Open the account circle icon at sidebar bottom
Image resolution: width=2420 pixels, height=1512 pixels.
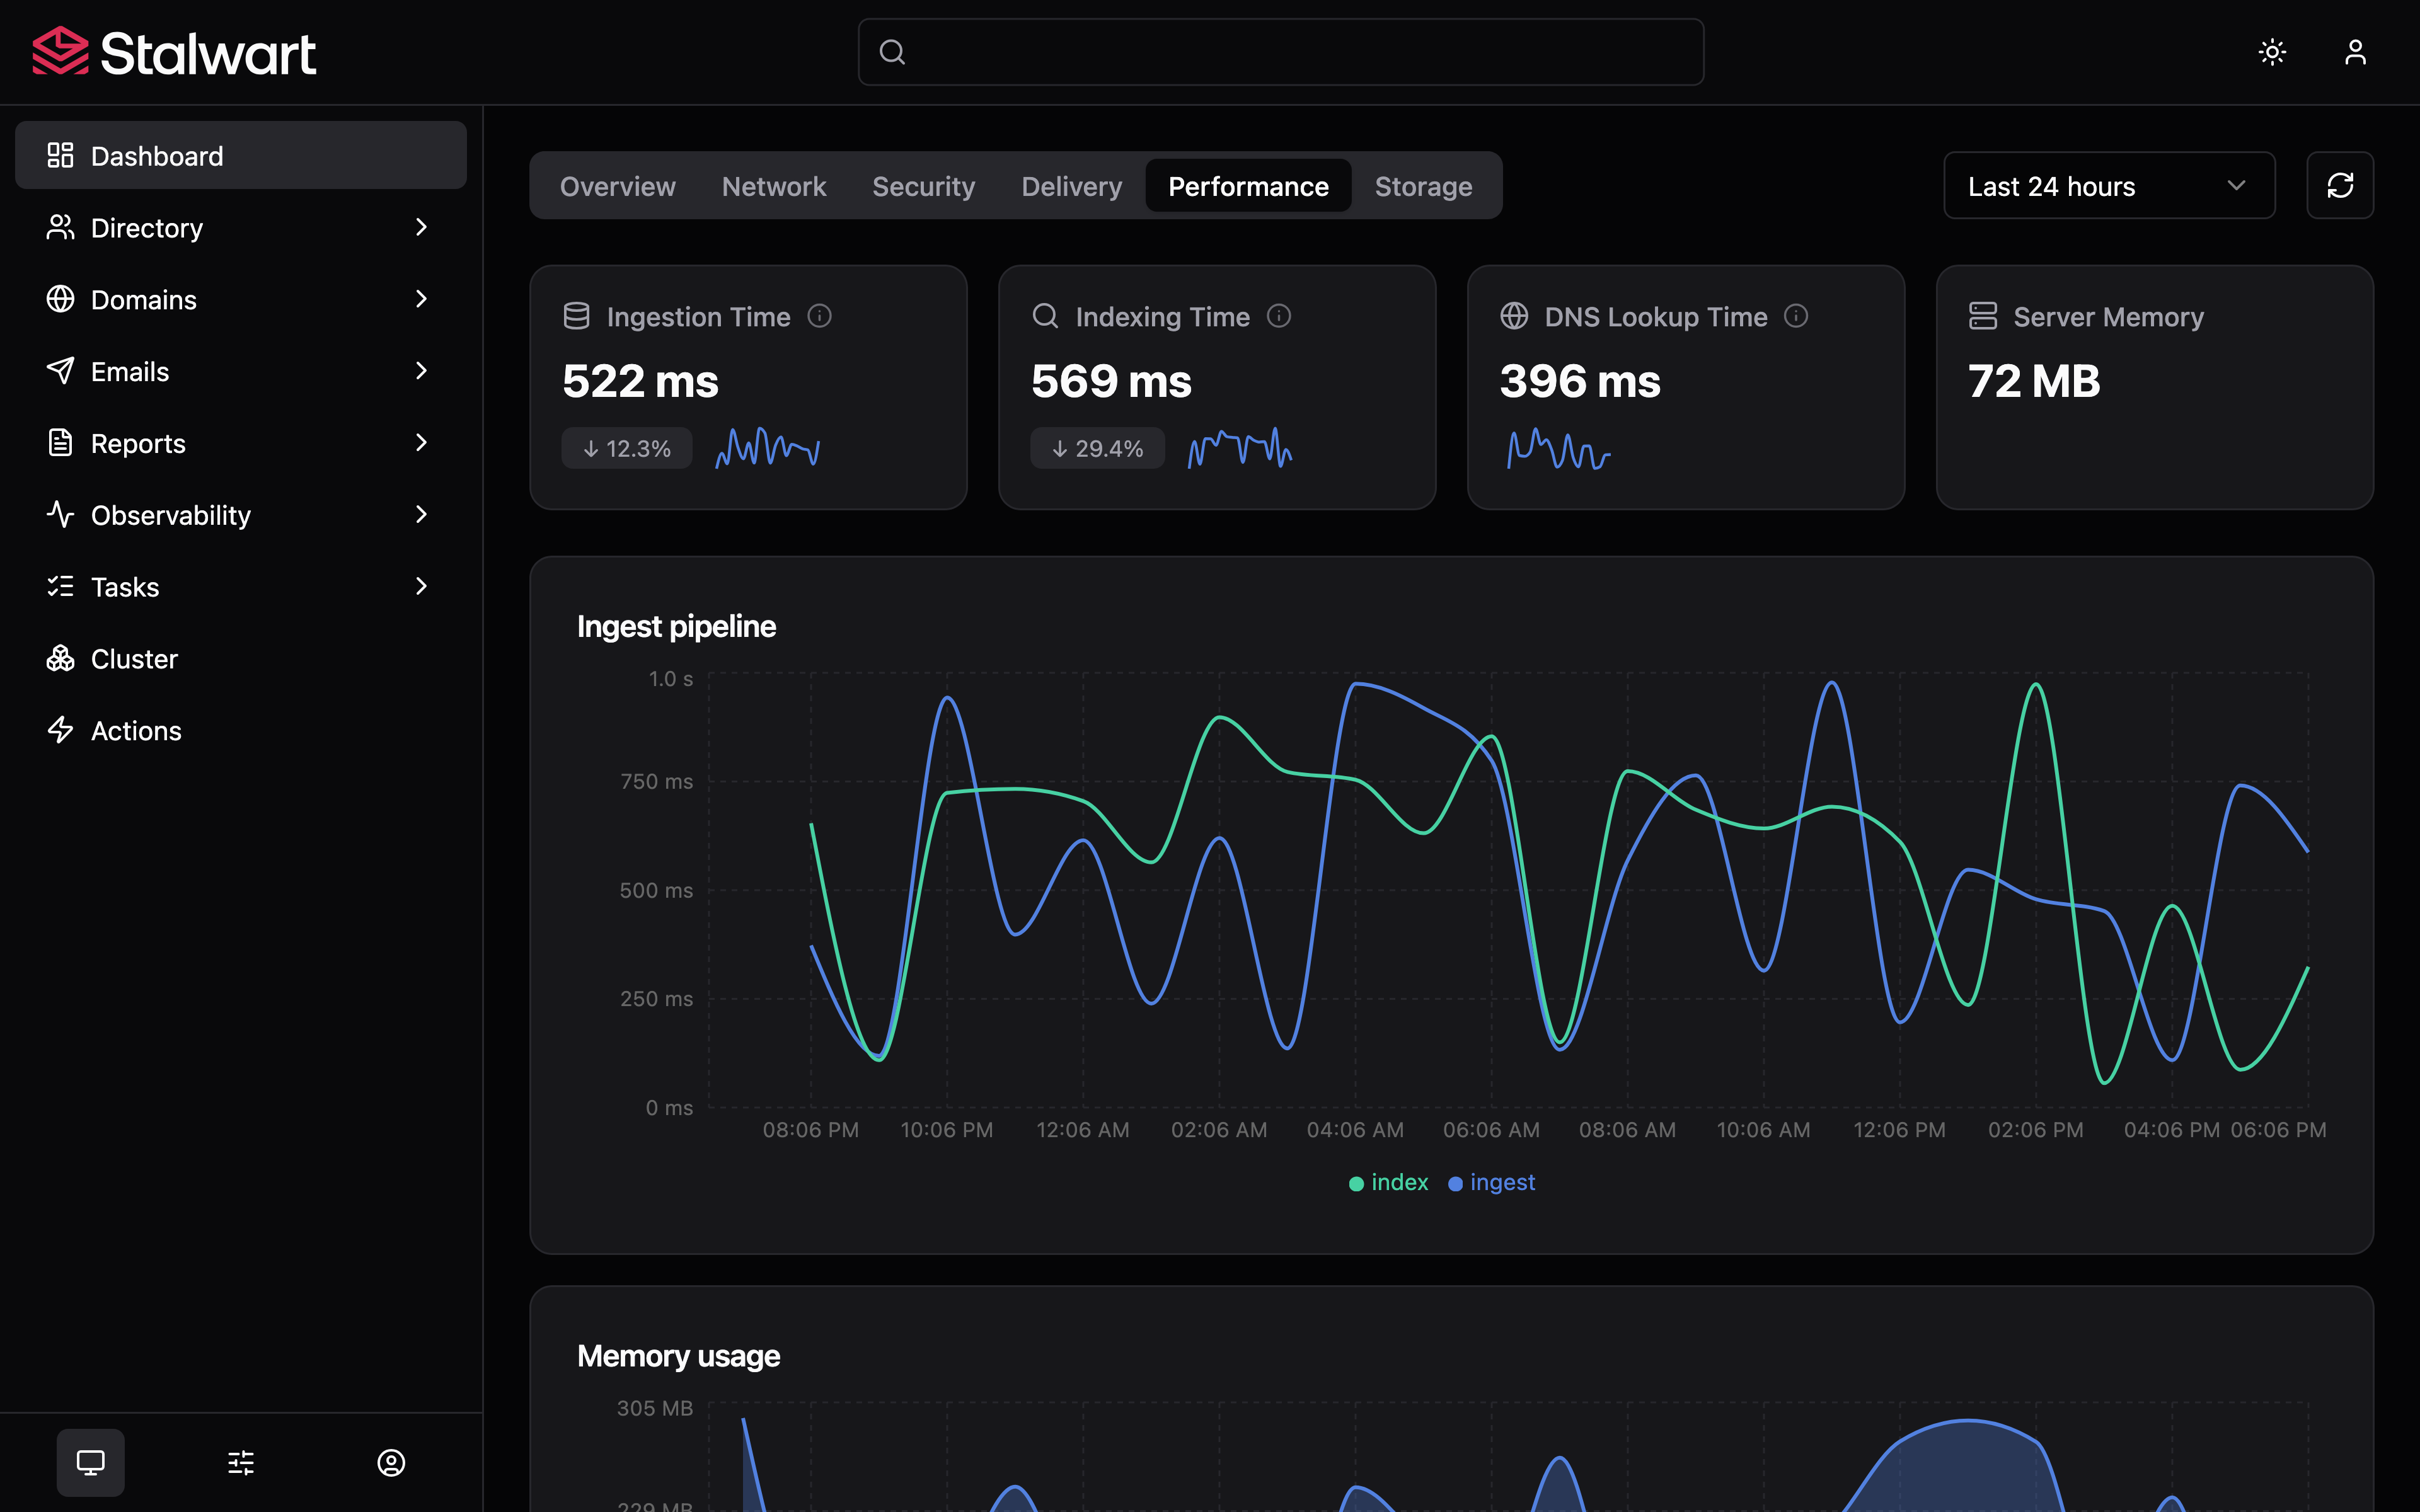391,1463
